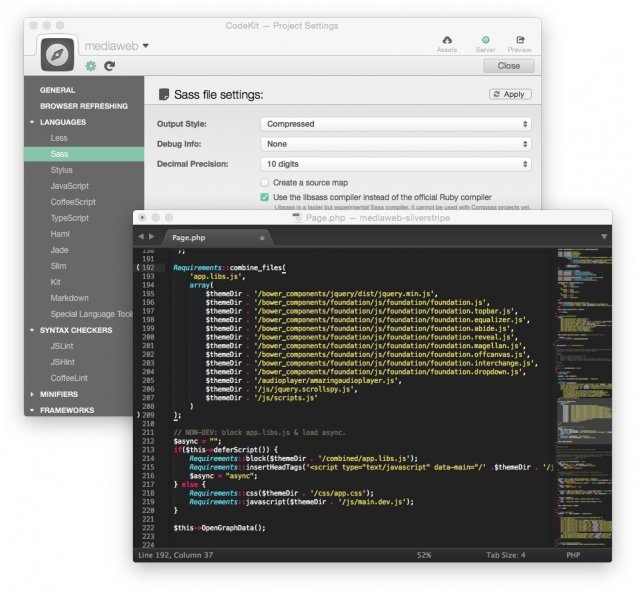The width and height of the screenshot is (636, 591).
Task: Open Jade language settings
Action: tap(59, 250)
